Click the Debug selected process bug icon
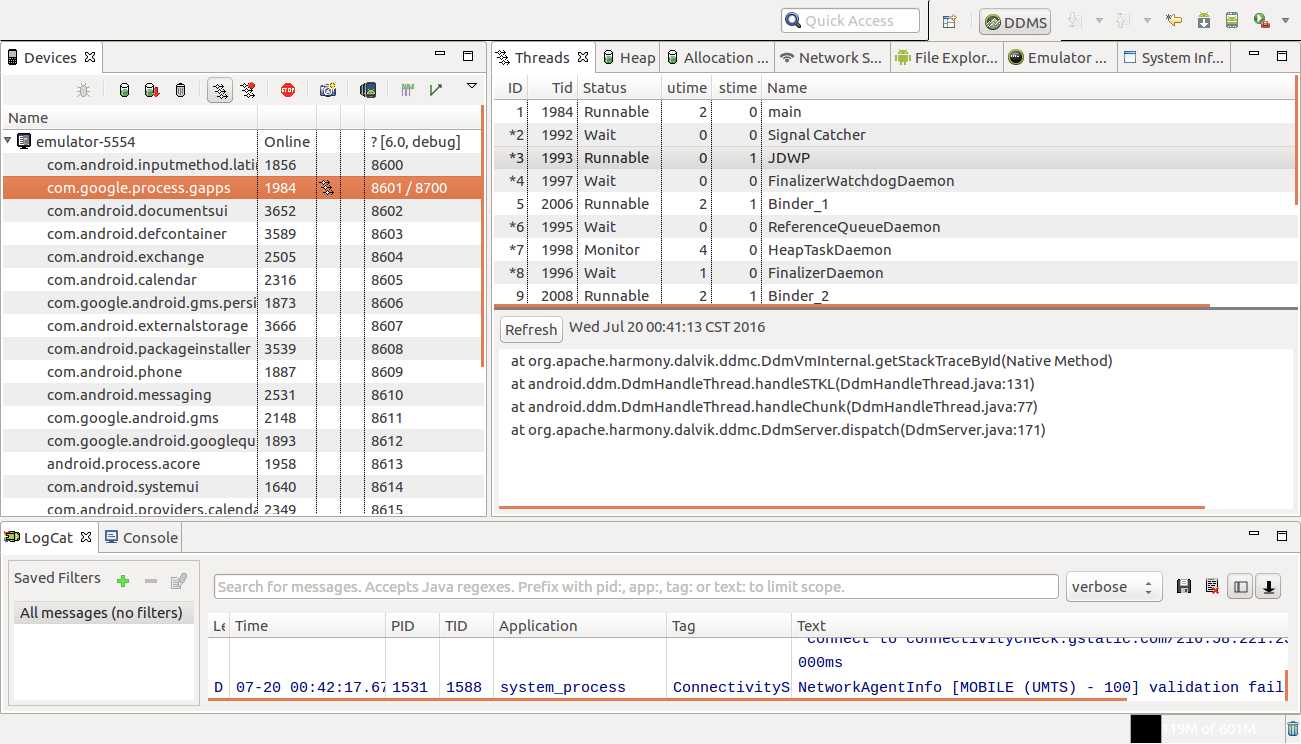The width and height of the screenshot is (1301, 744). click(84, 90)
